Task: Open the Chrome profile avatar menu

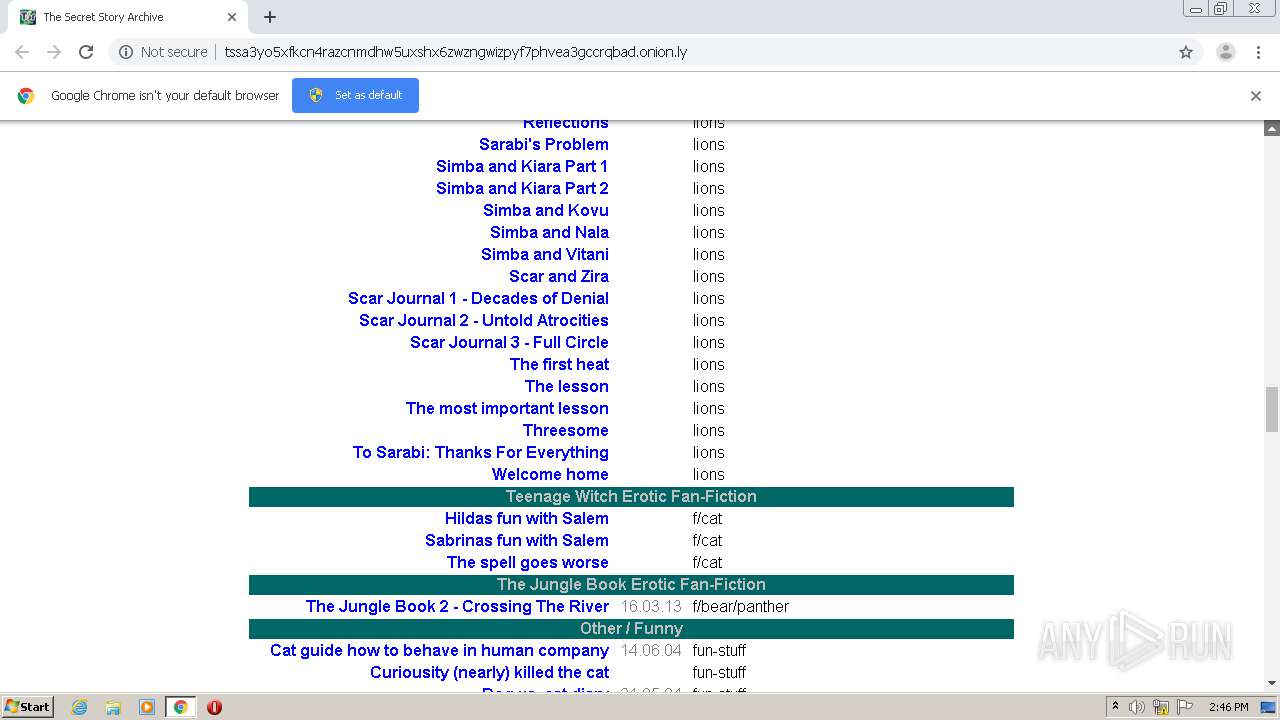Action: tap(1226, 52)
